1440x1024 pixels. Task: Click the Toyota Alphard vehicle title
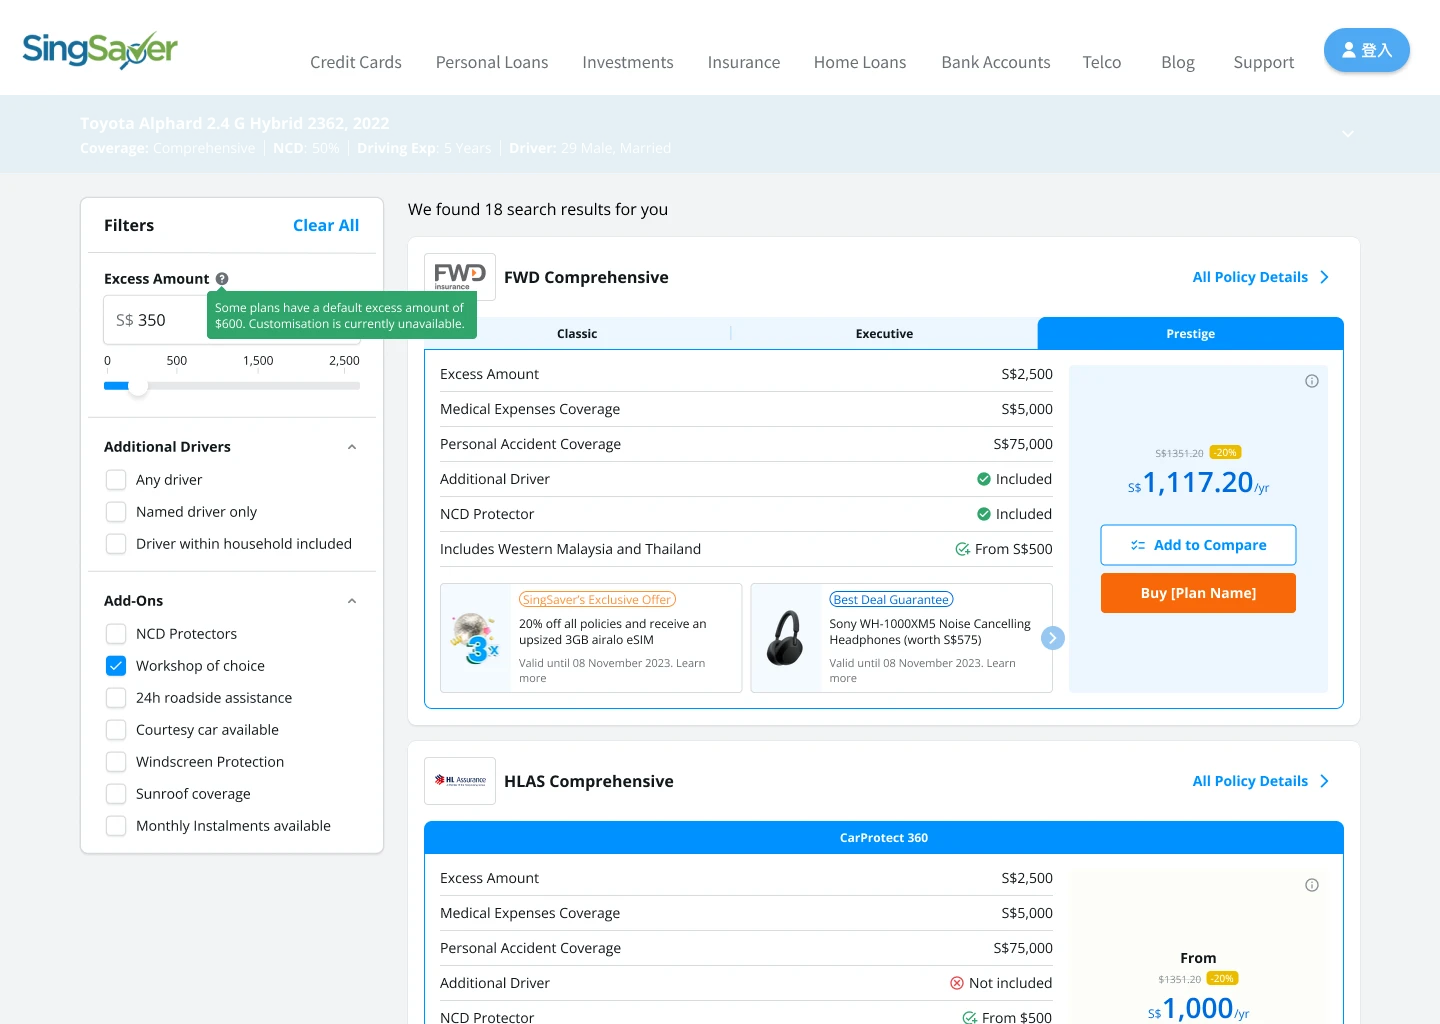(235, 123)
